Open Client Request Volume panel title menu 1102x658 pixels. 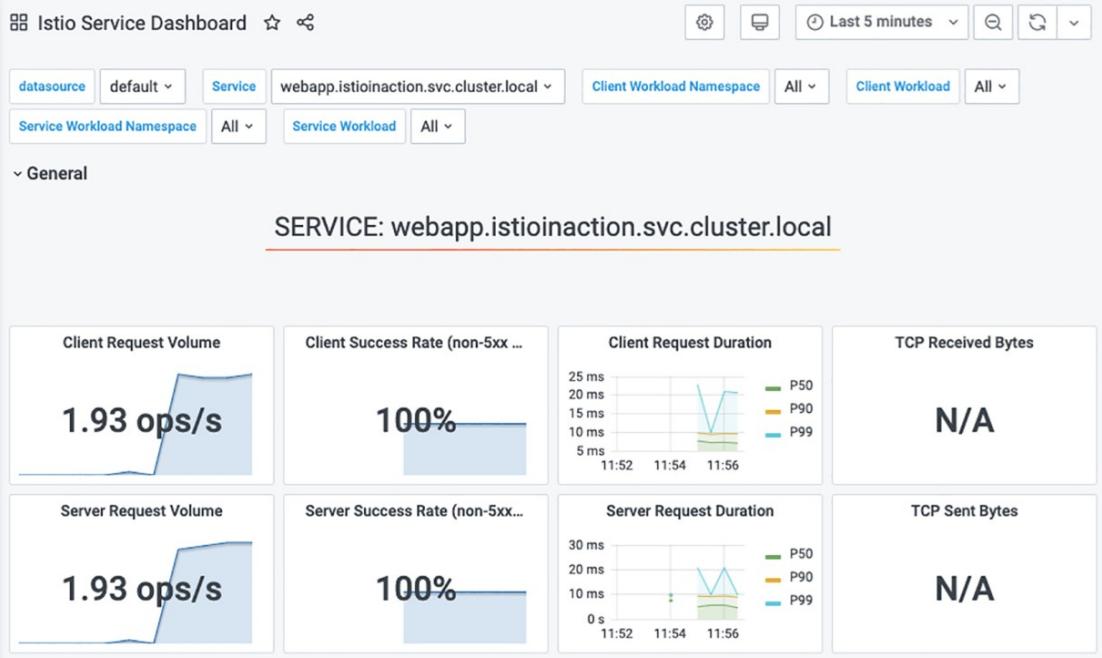click(x=141, y=342)
